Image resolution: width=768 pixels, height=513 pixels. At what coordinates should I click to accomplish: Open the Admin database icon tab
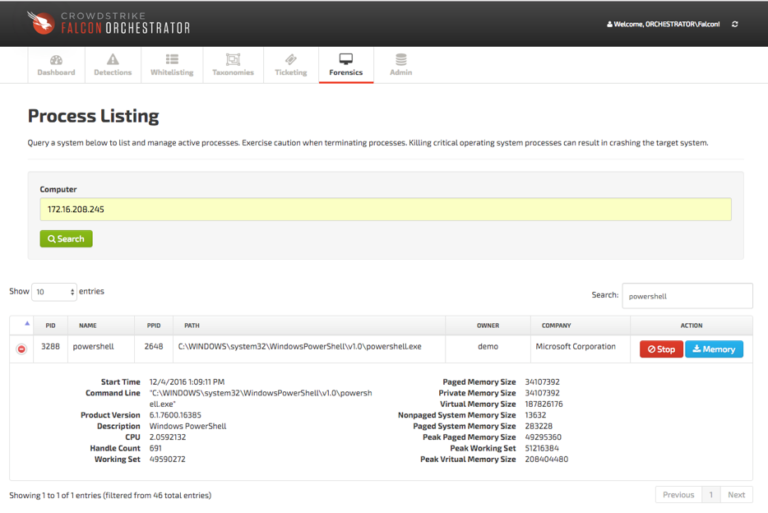pos(401,60)
